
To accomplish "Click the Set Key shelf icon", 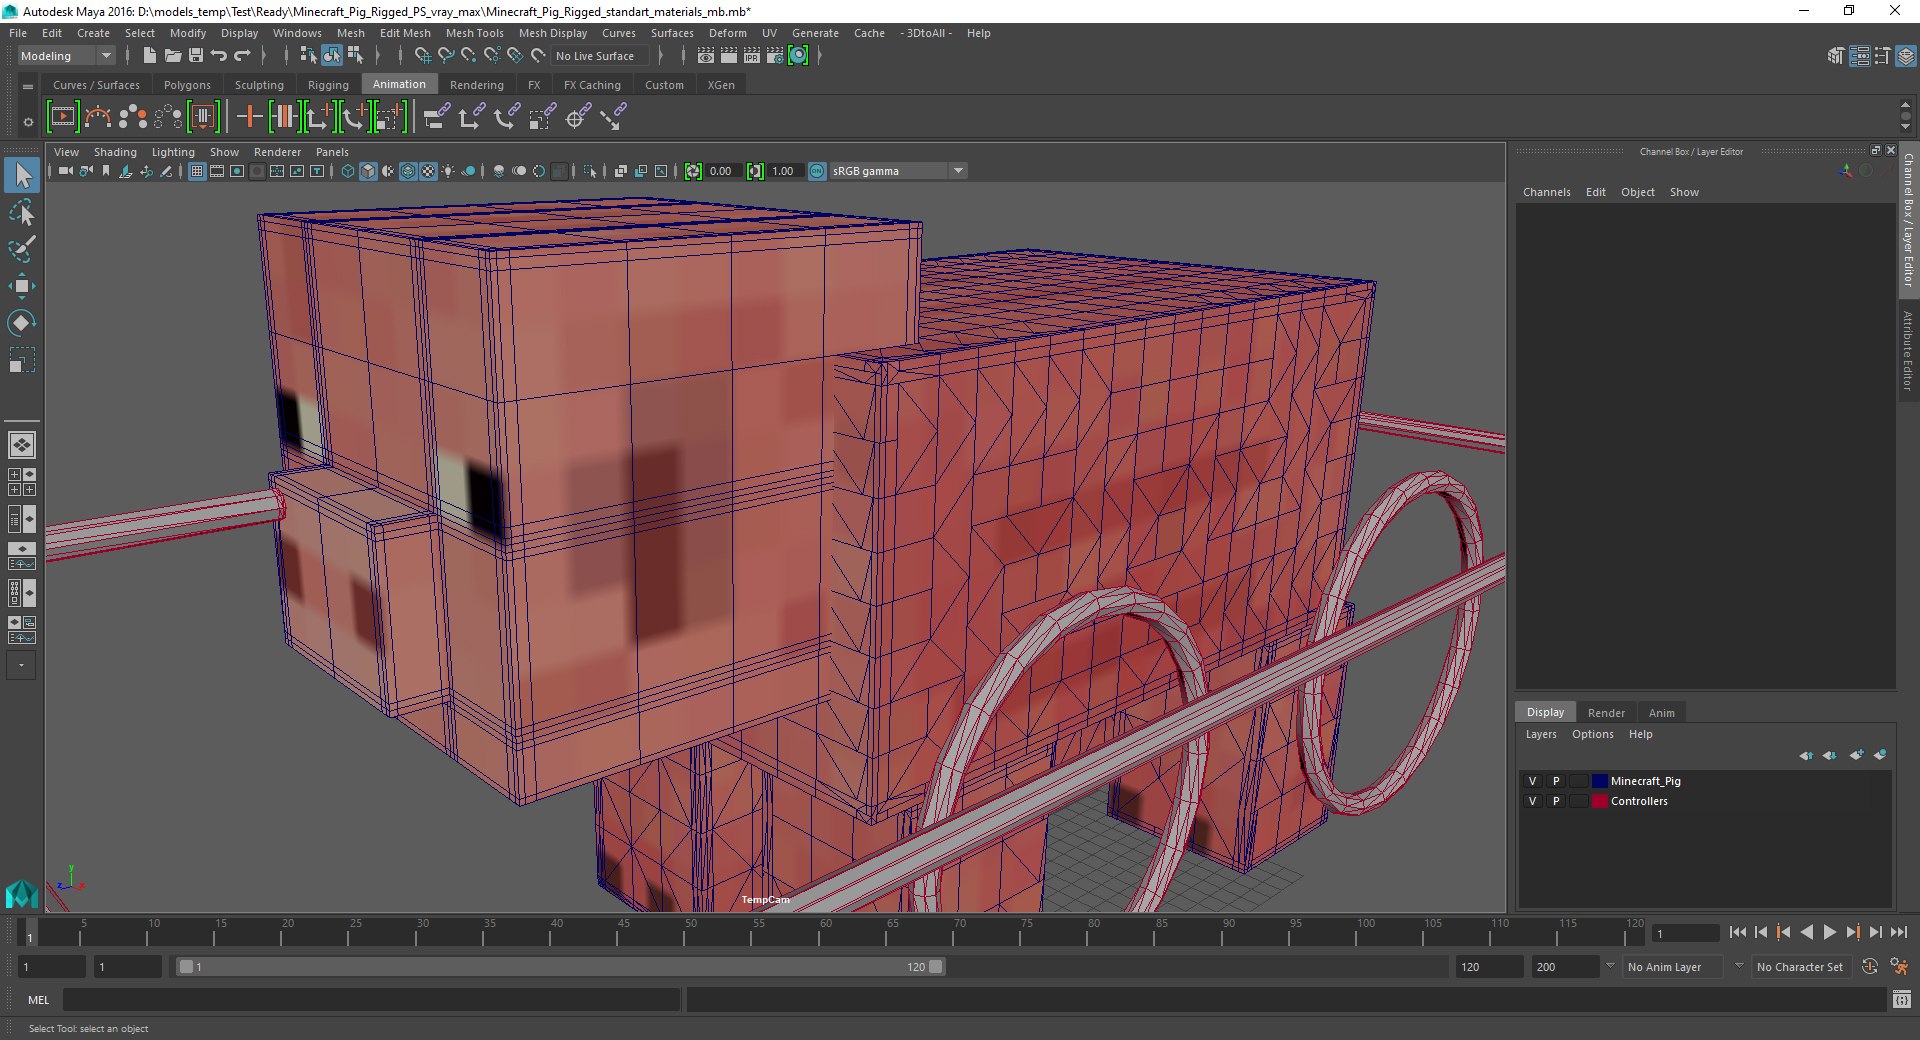I will (x=249, y=117).
